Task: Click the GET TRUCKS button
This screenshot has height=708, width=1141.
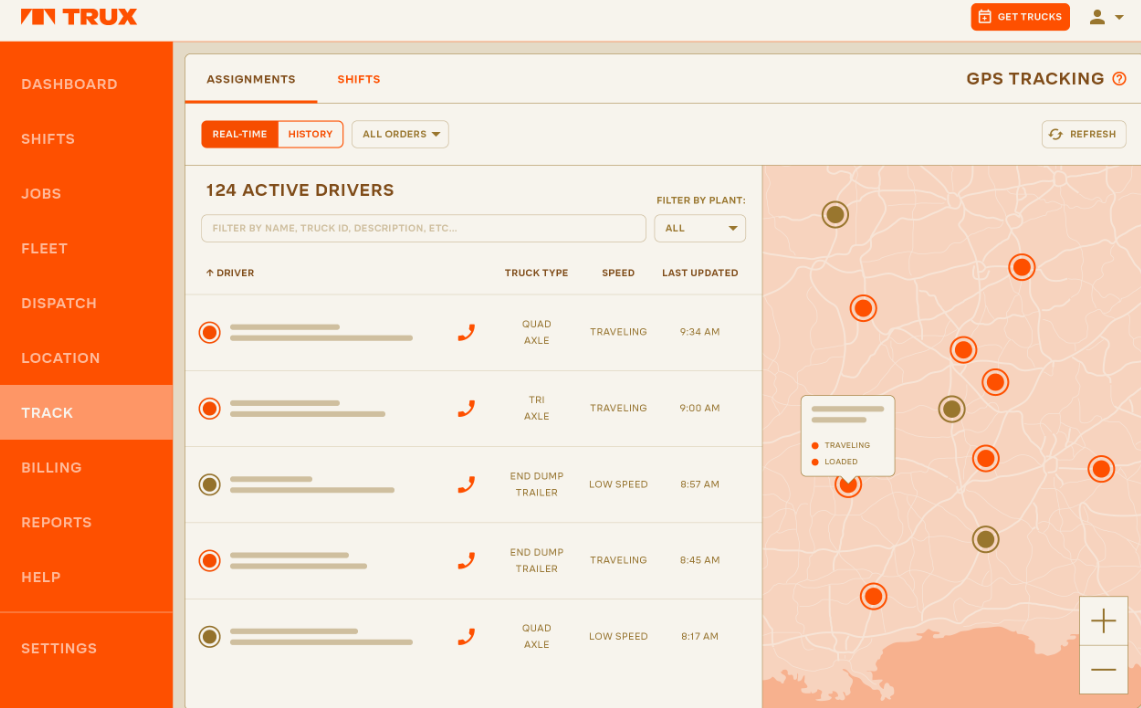Action: 1020,16
